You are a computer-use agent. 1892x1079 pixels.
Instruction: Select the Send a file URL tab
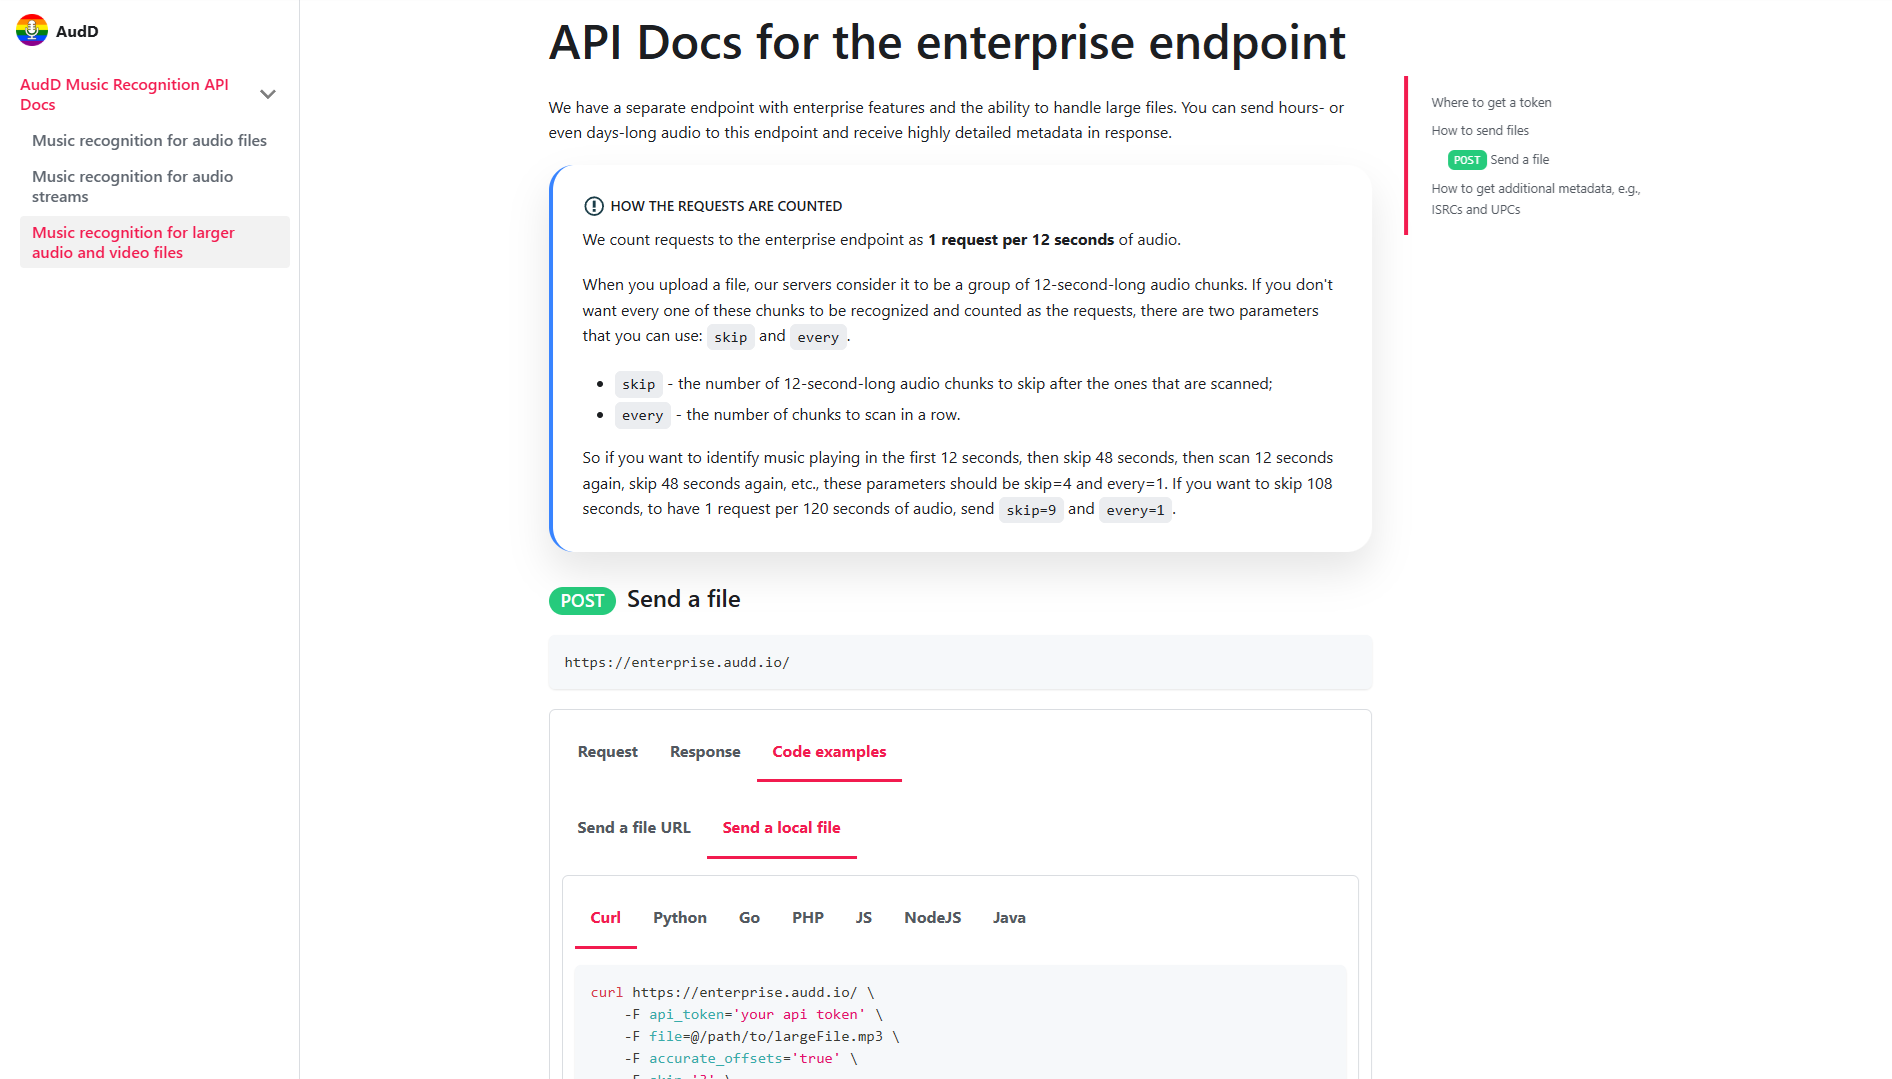[633, 827]
